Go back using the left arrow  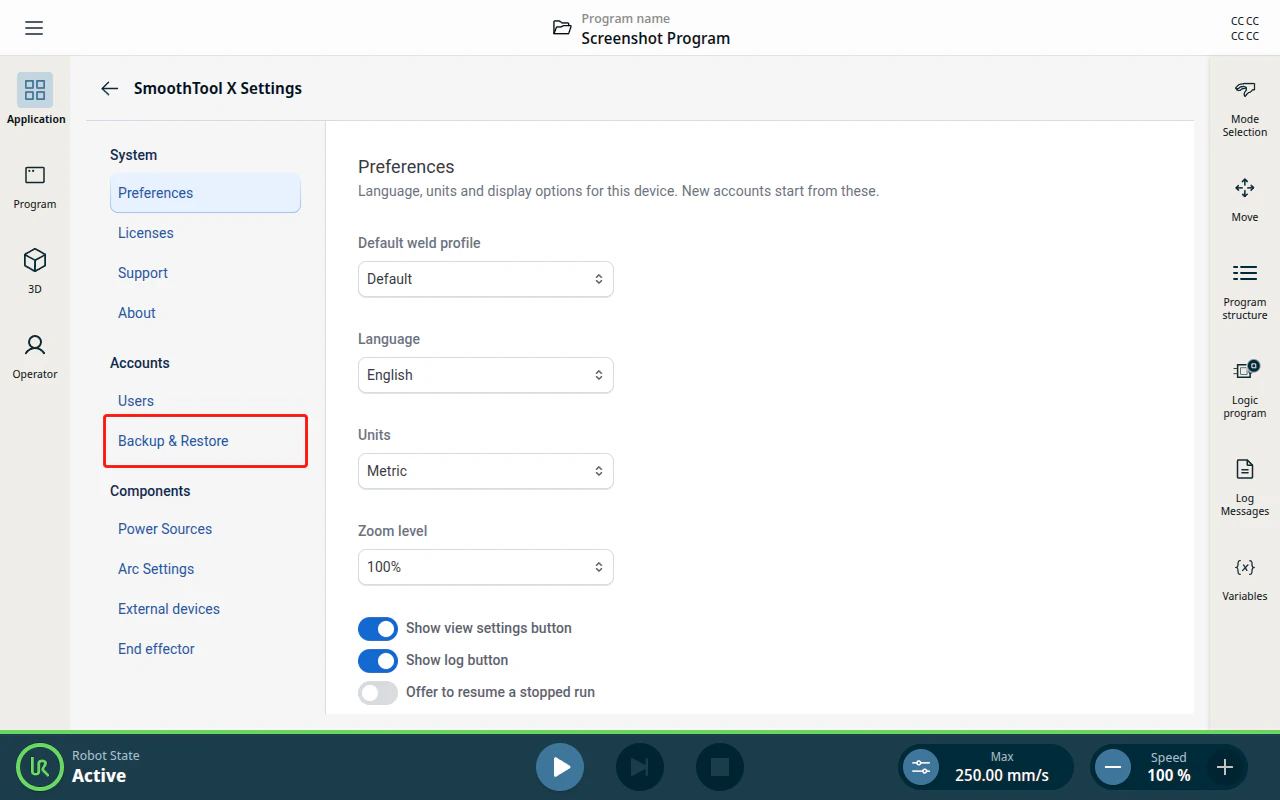pos(109,88)
